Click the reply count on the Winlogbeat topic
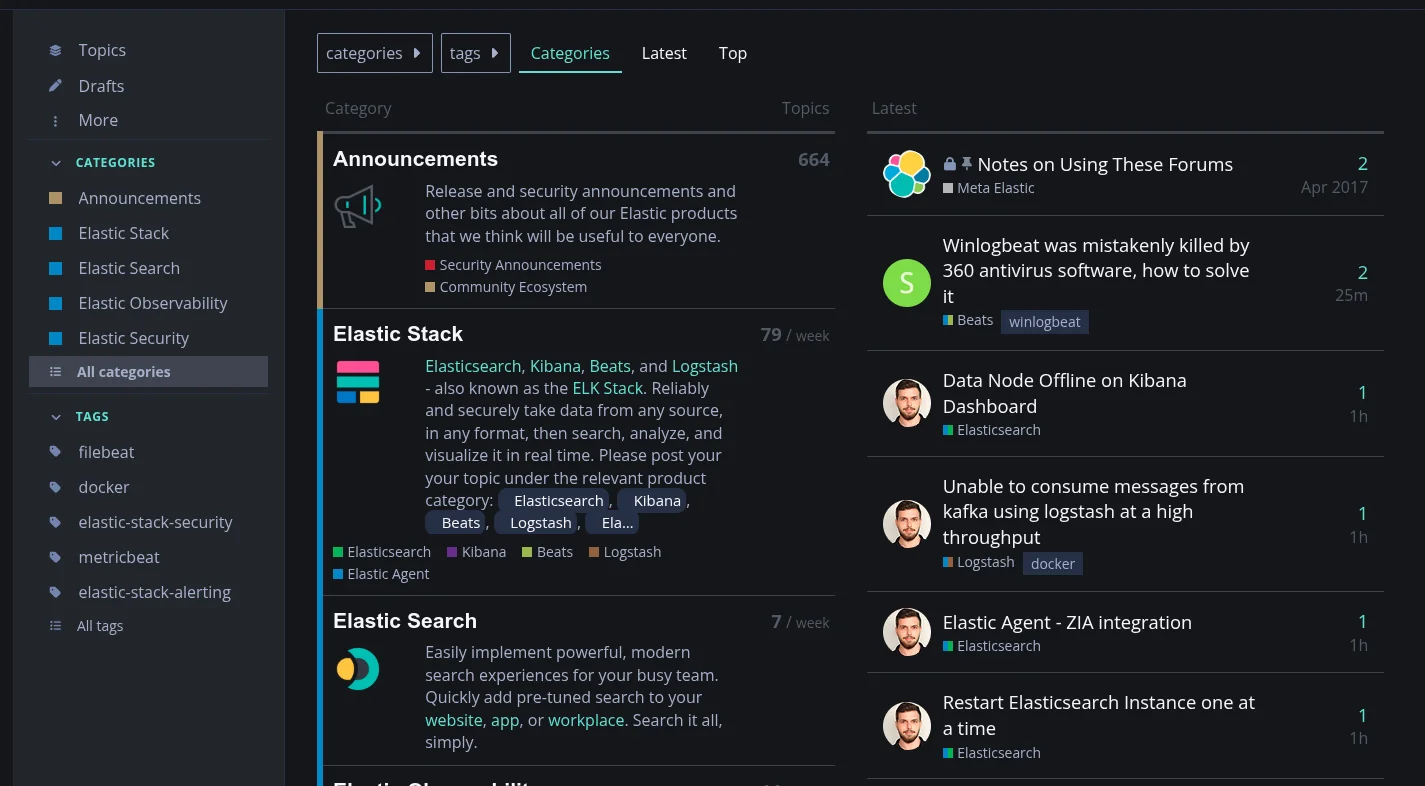Viewport: 1425px width, 786px height. [1362, 272]
